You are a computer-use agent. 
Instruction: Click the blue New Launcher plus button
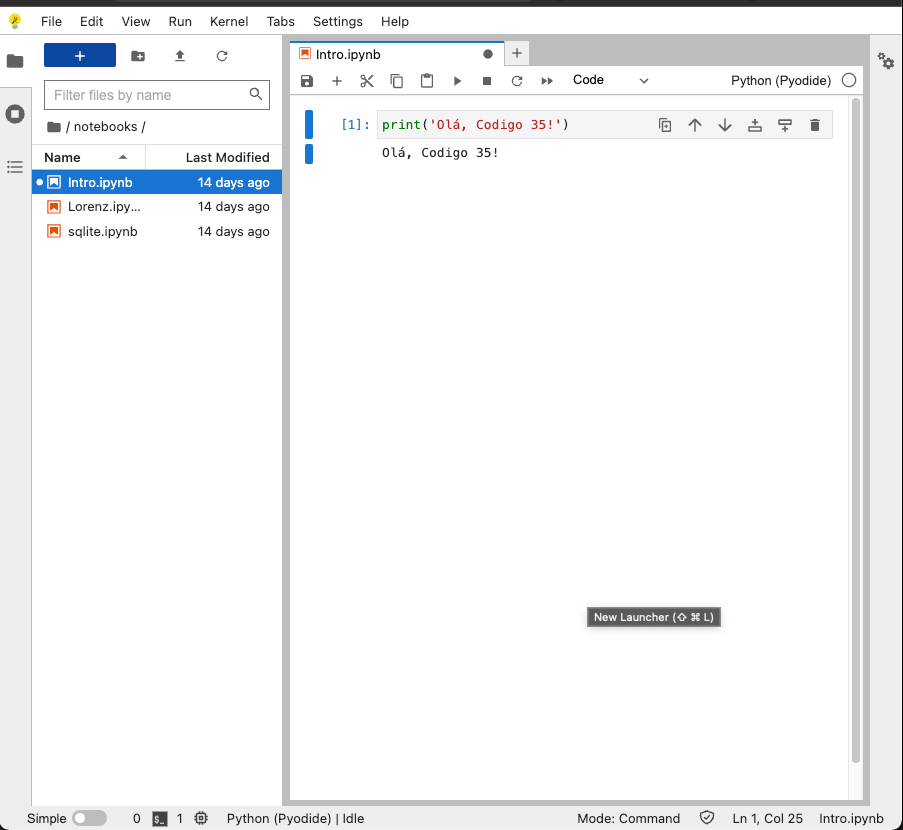click(x=79, y=55)
